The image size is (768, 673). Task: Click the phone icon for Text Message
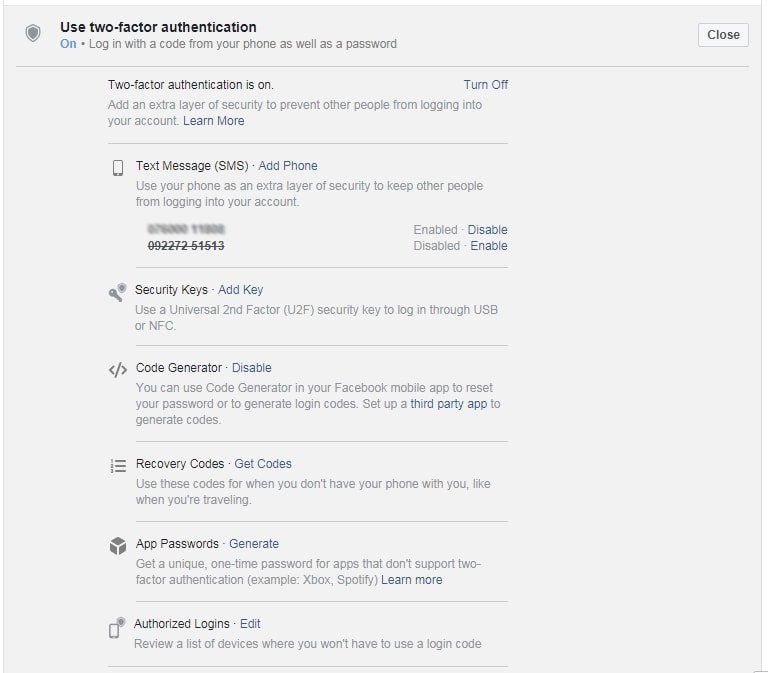[118, 167]
